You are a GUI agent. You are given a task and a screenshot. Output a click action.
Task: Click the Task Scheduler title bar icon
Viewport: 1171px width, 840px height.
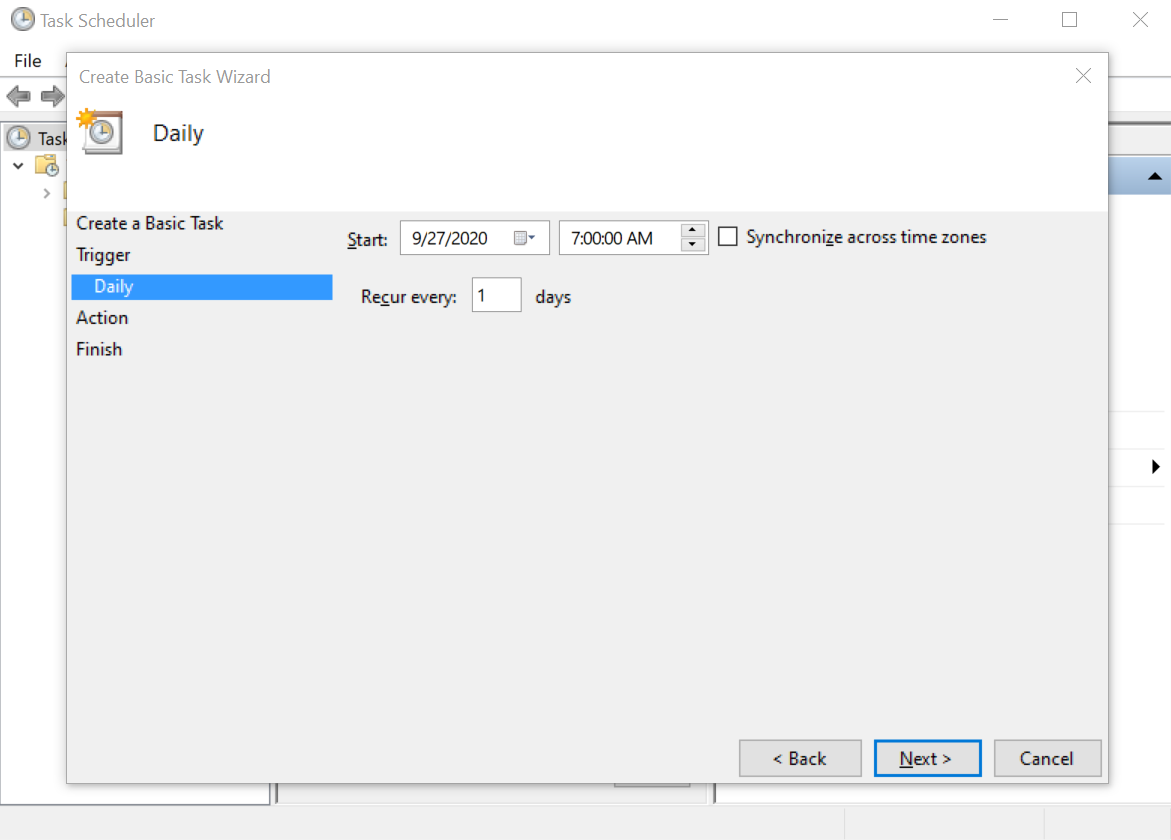(22, 19)
